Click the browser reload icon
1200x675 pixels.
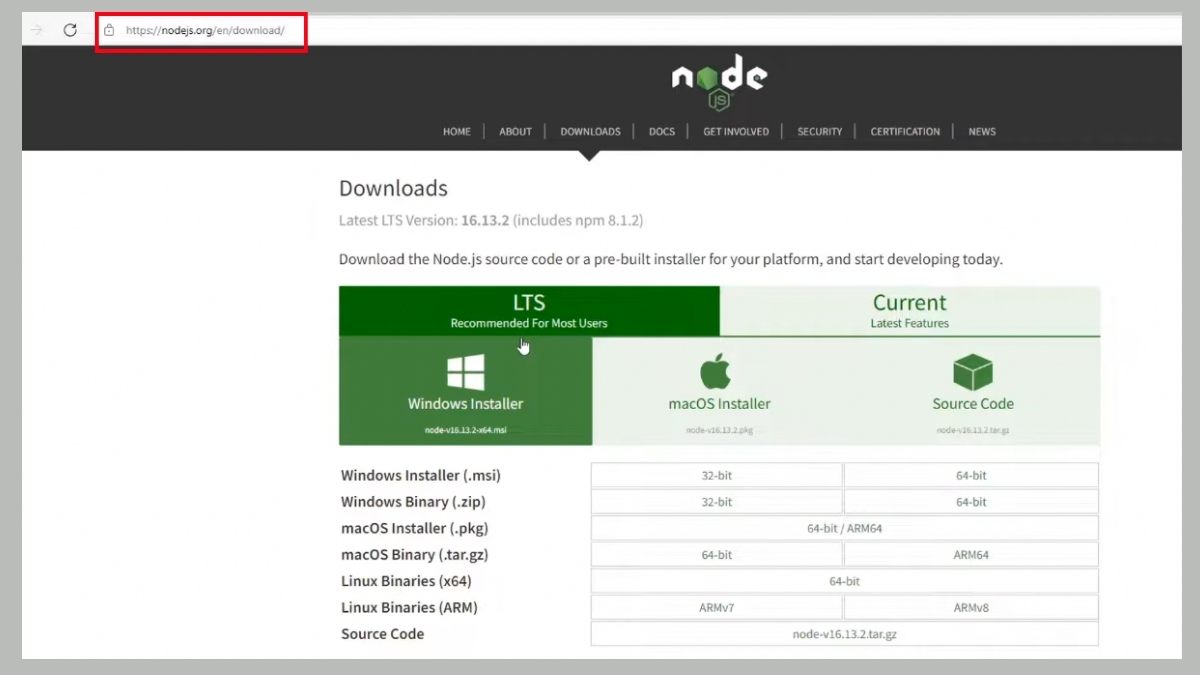pos(70,30)
